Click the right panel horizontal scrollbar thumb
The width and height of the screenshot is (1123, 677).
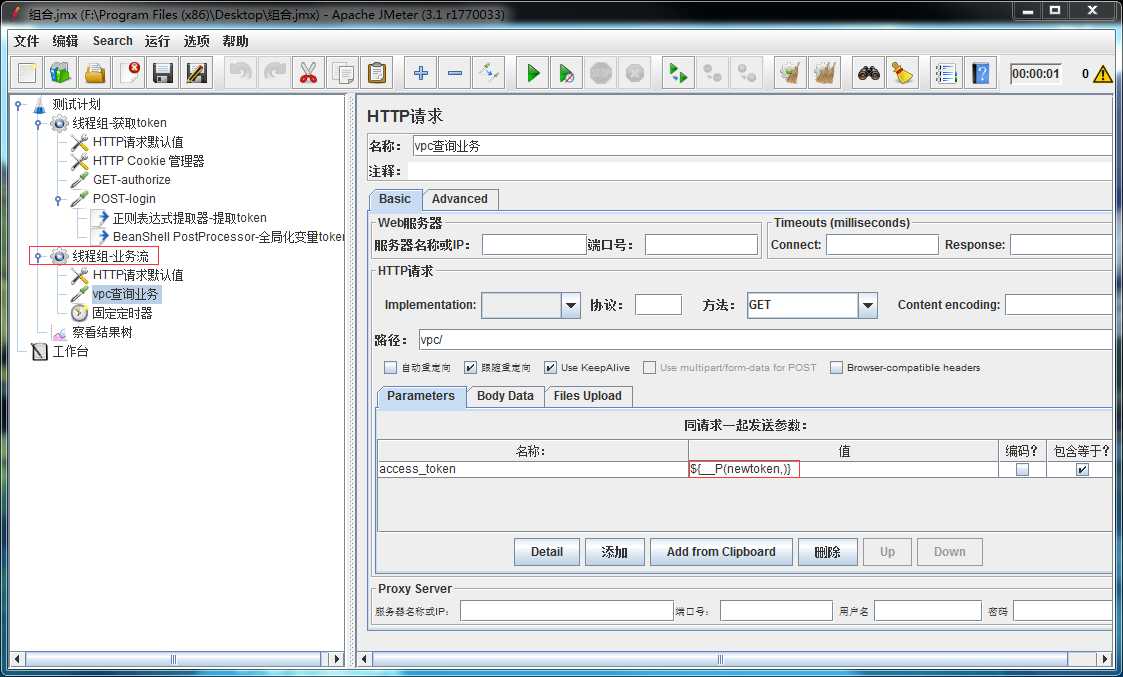coord(720,659)
